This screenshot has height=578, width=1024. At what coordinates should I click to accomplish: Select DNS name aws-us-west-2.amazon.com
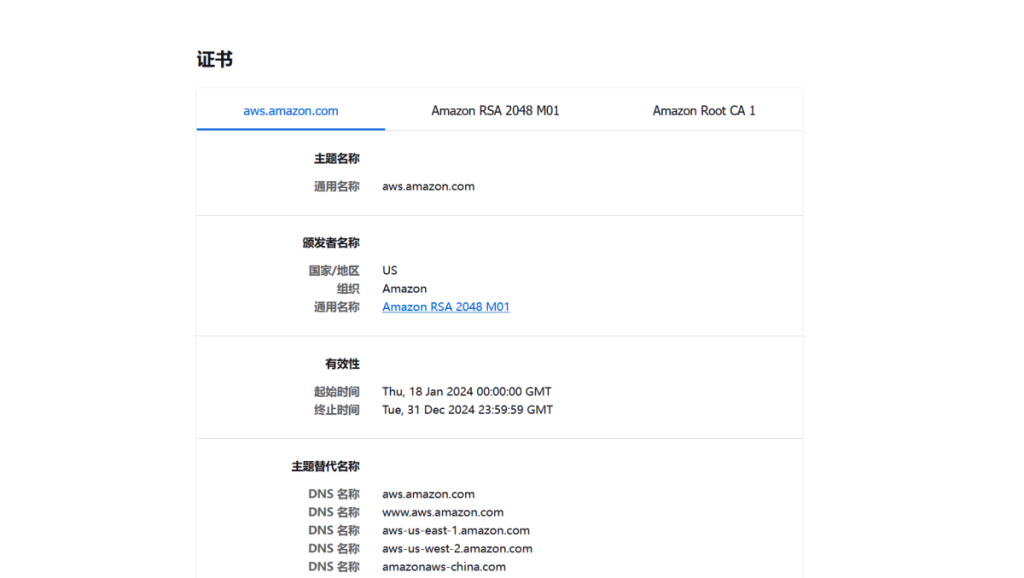coord(457,549)
